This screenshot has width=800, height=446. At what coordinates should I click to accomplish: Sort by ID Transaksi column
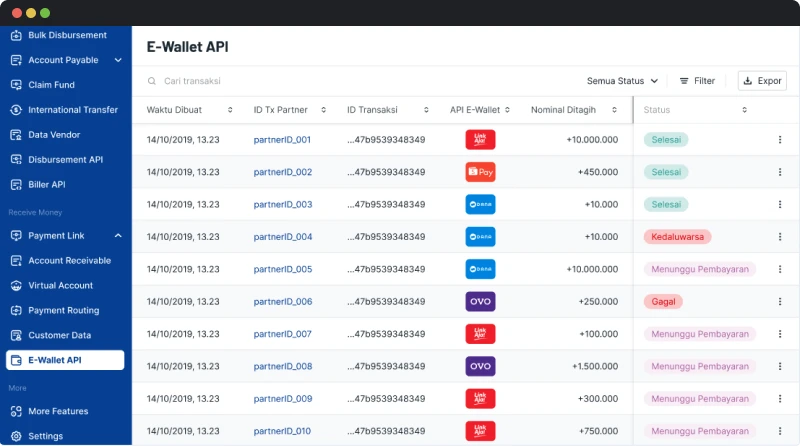426,110
